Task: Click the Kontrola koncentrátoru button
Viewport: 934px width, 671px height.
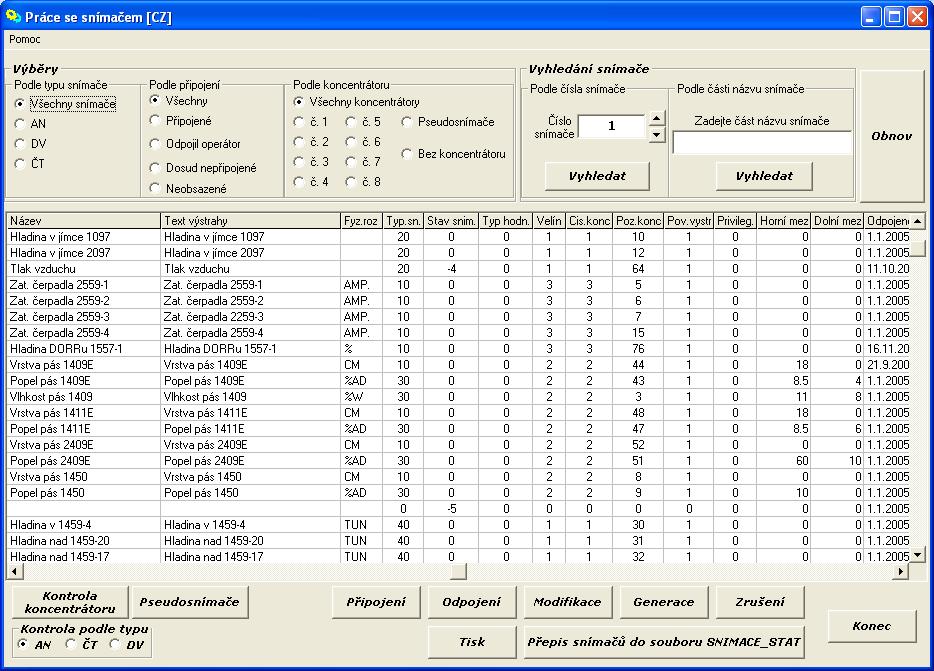Action: click(x=70, y=602)
